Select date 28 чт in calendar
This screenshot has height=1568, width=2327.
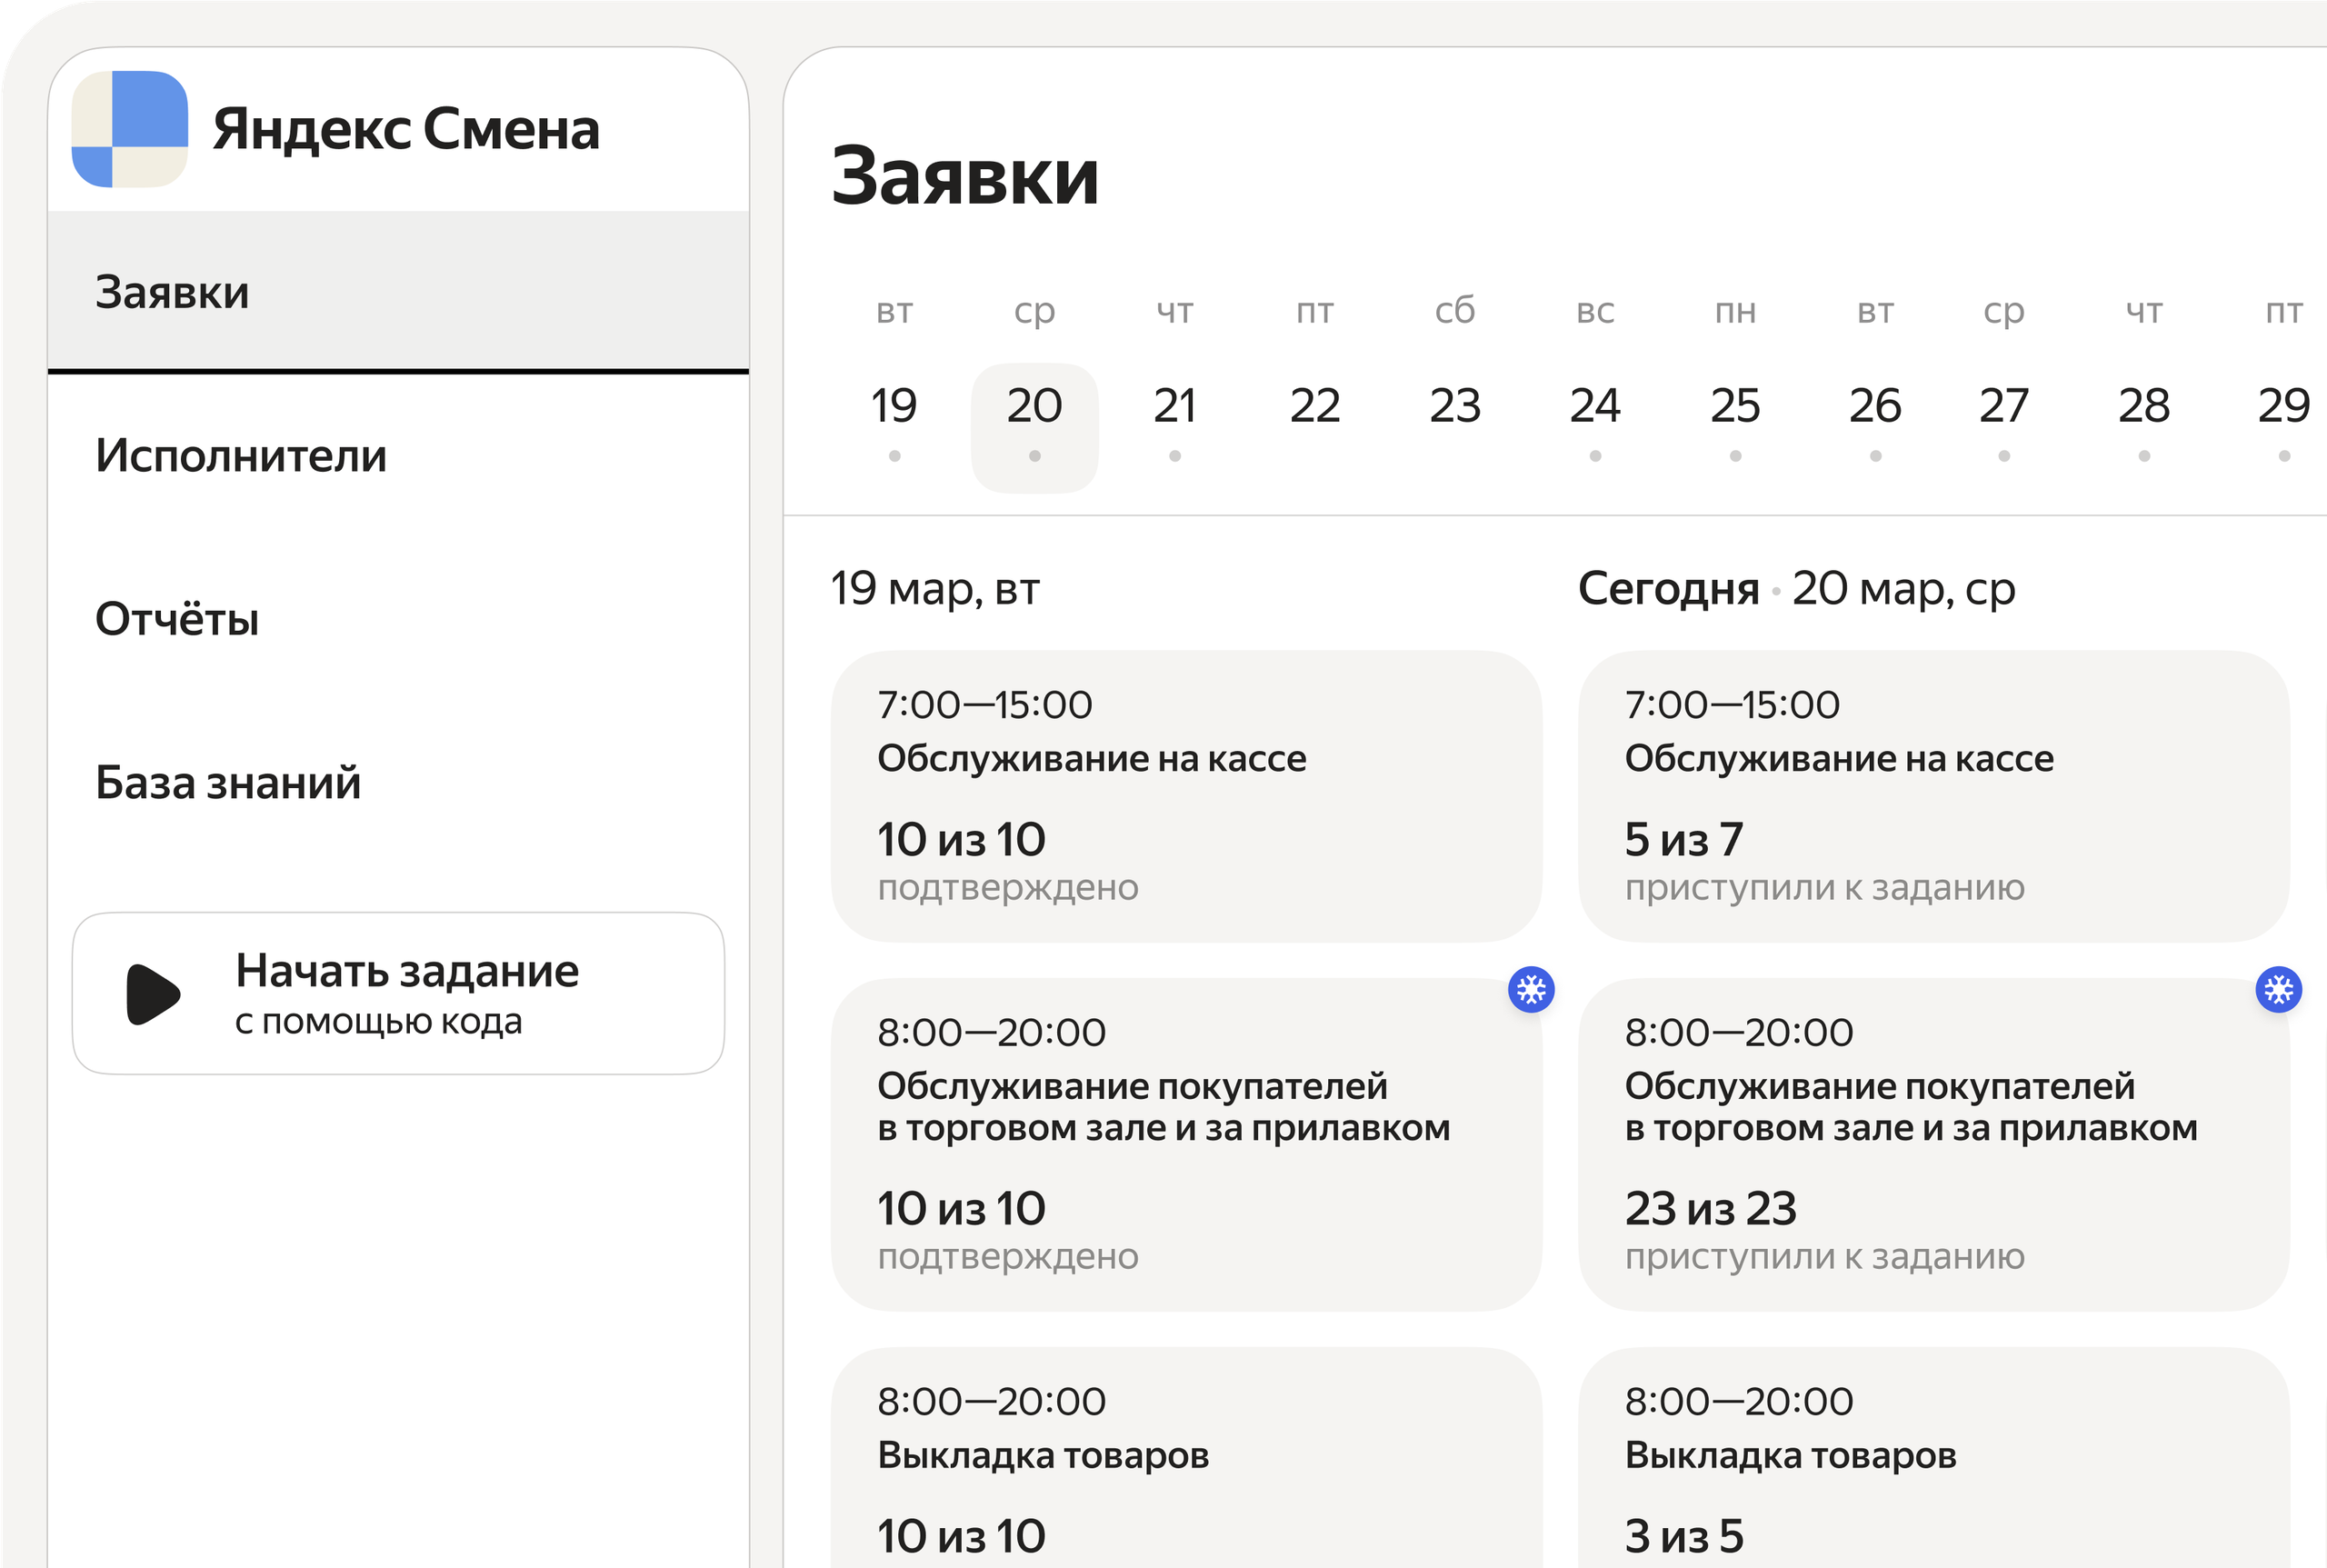coord(2143,406)
